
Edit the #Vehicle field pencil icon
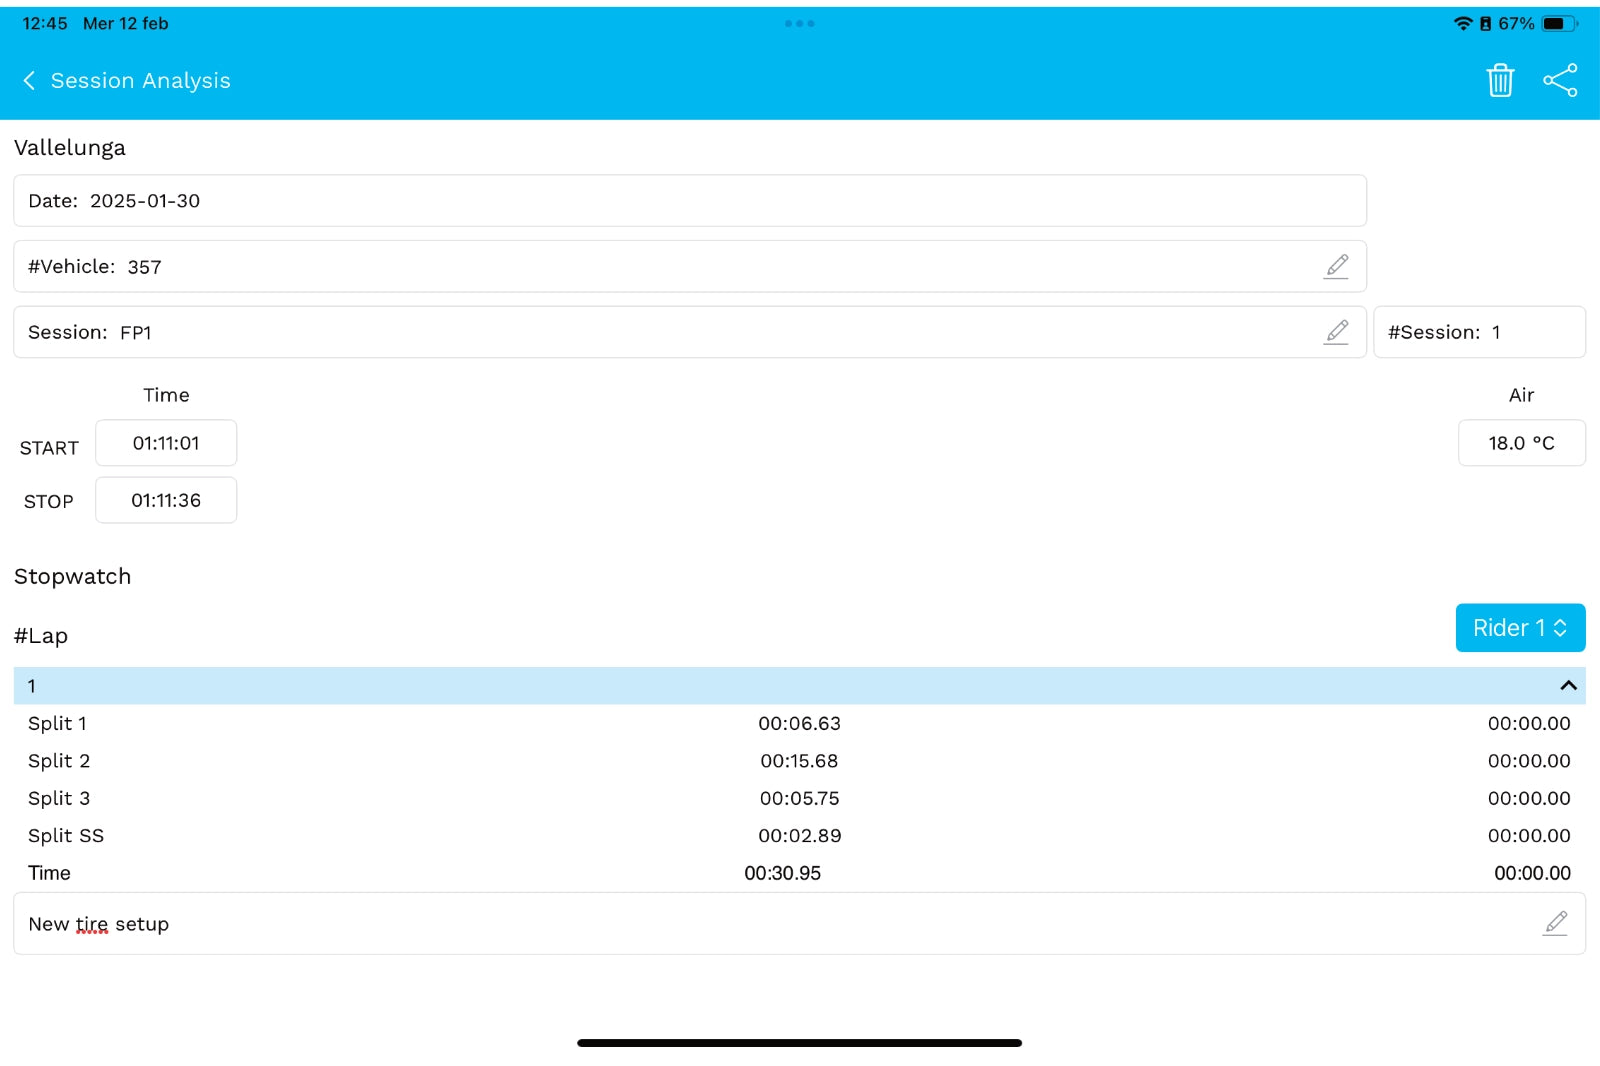(x=1337, y=266)
